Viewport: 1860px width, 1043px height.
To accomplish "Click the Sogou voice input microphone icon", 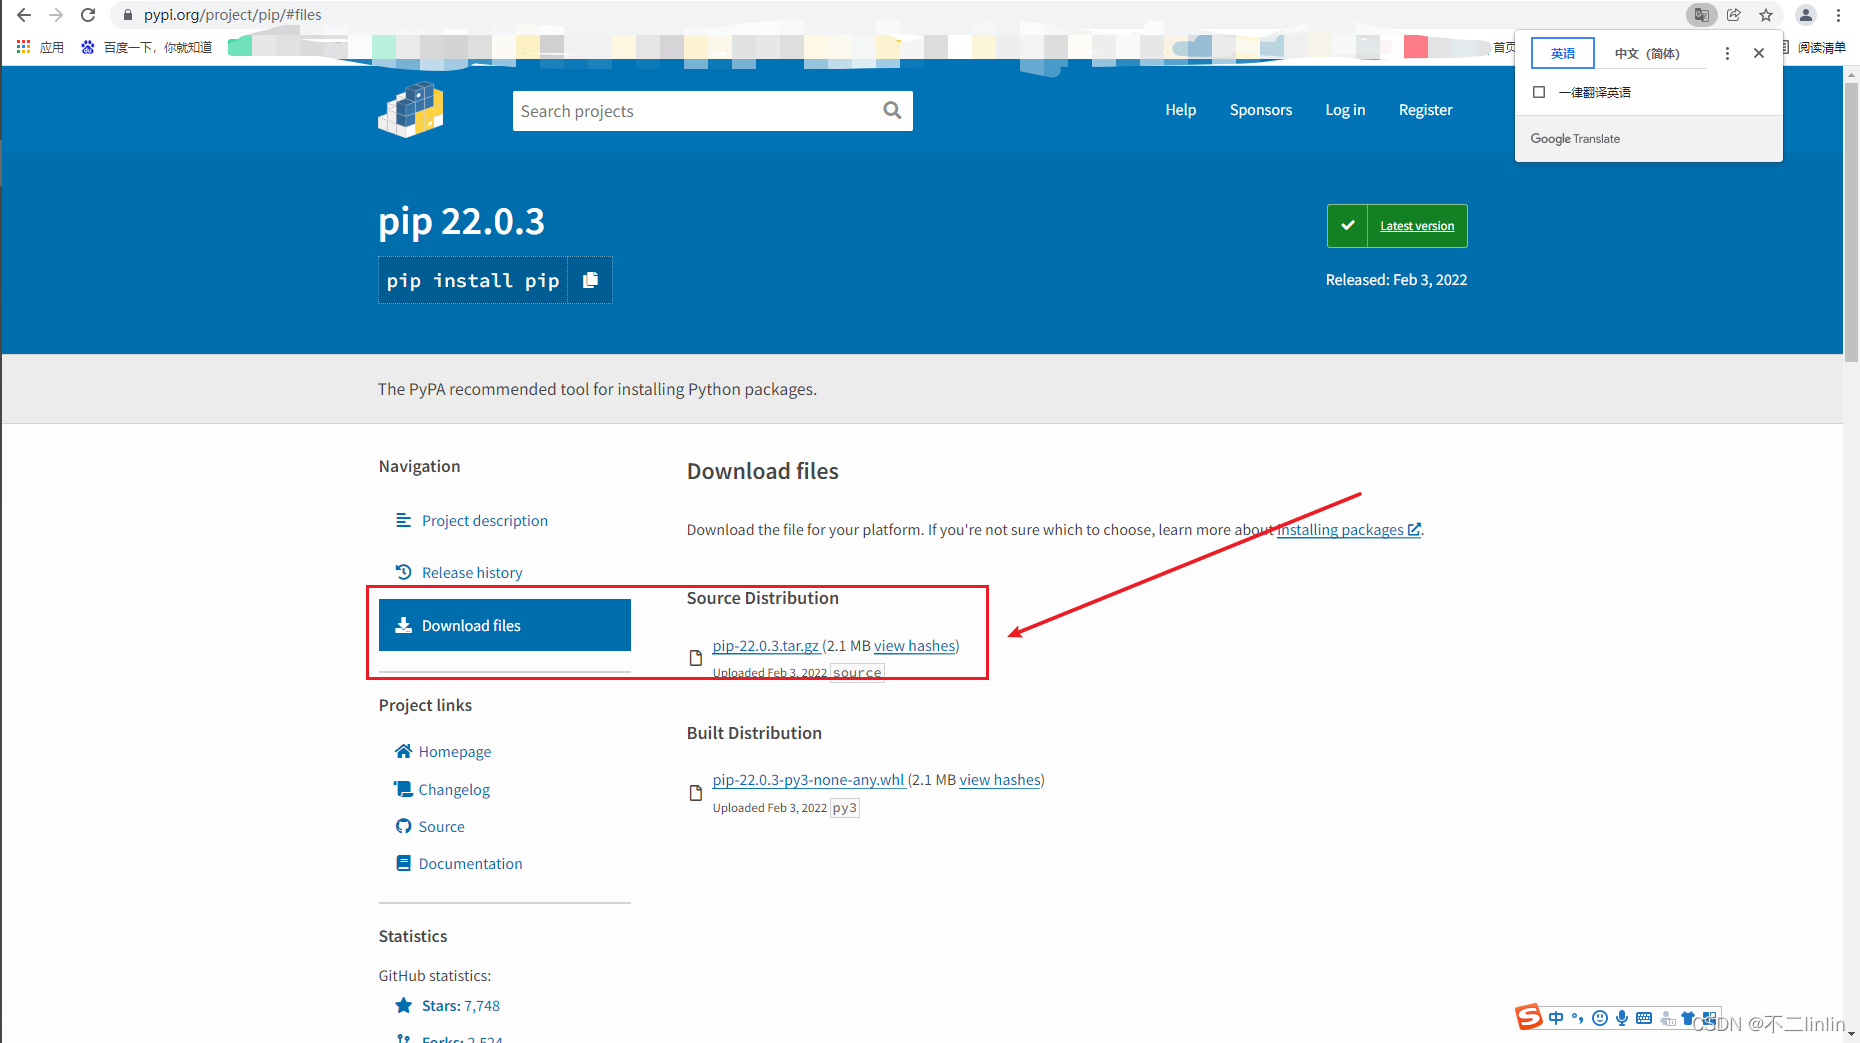I will (1622, 1018).
